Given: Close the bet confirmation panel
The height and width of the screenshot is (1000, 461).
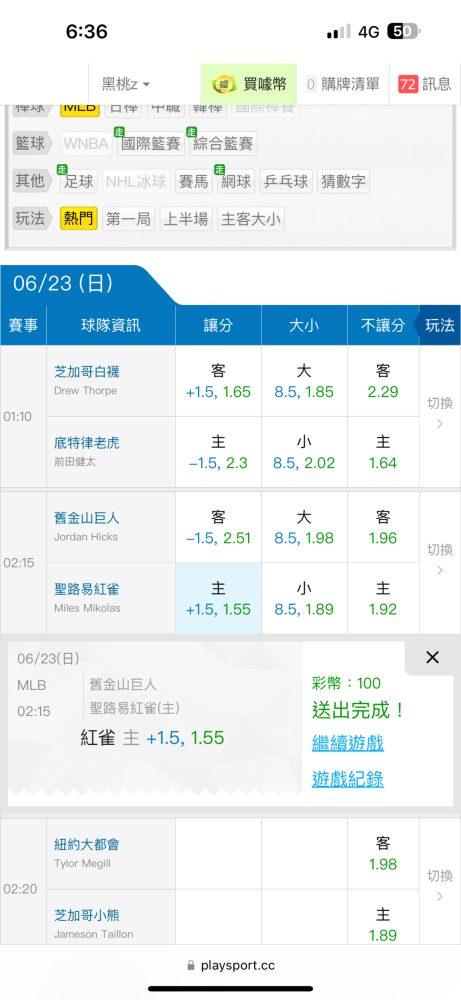Looking at the screenshot, I should [x=432, y=658].
